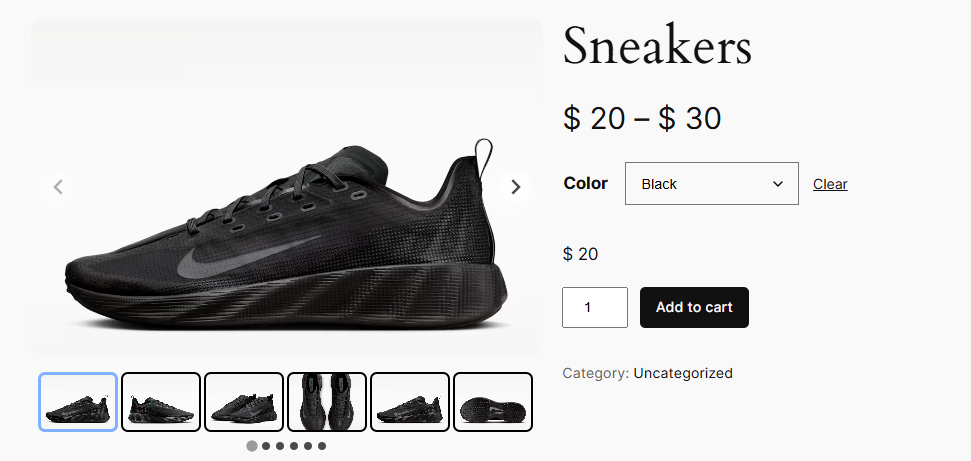
Task: Select the second sneaker thumbnail
Action: click(x=161, y=402)
